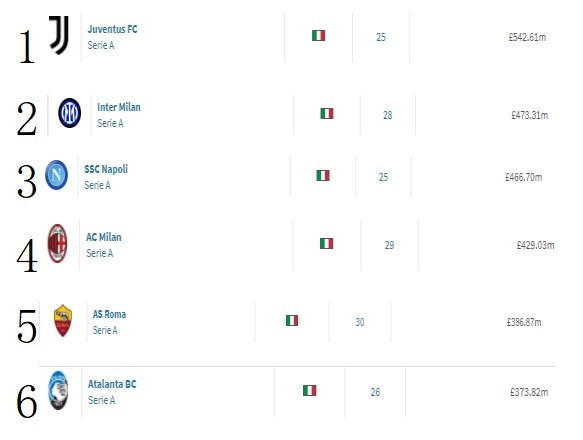Click the Italian flag in Juventus row
Image resolution: width=583 pixels, height=440 pixels.
[319, 36]
